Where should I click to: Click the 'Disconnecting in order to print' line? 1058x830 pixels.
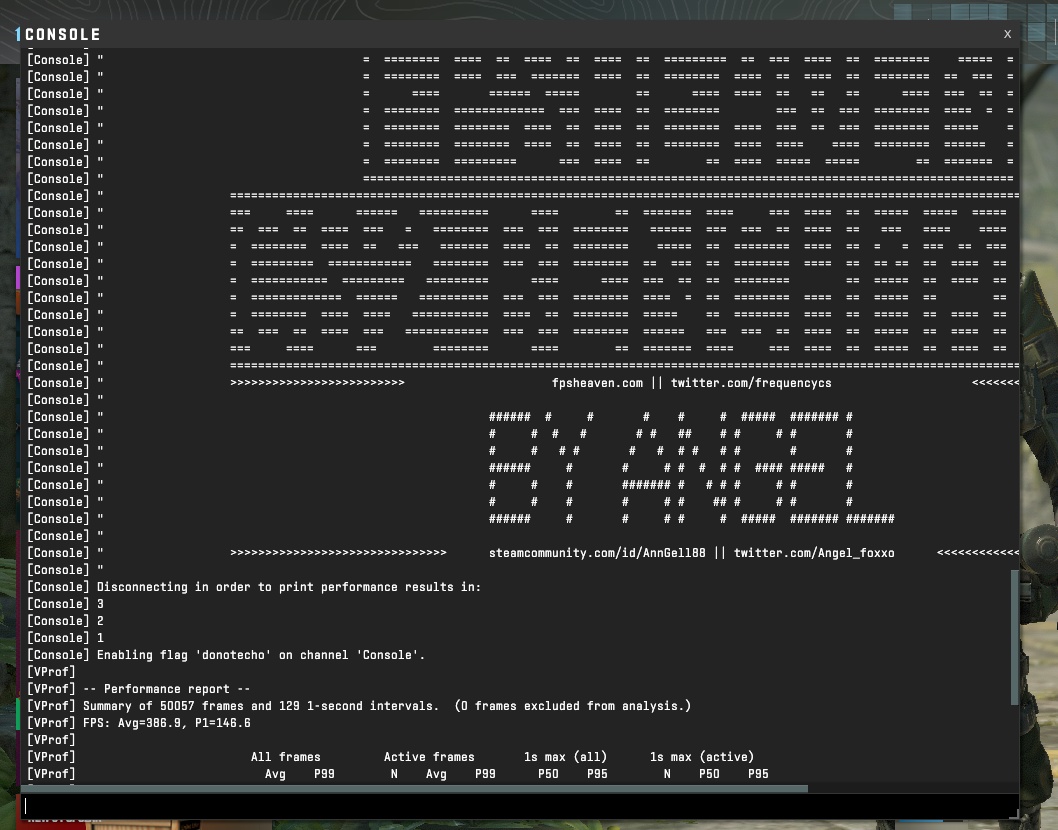[288, 587]
